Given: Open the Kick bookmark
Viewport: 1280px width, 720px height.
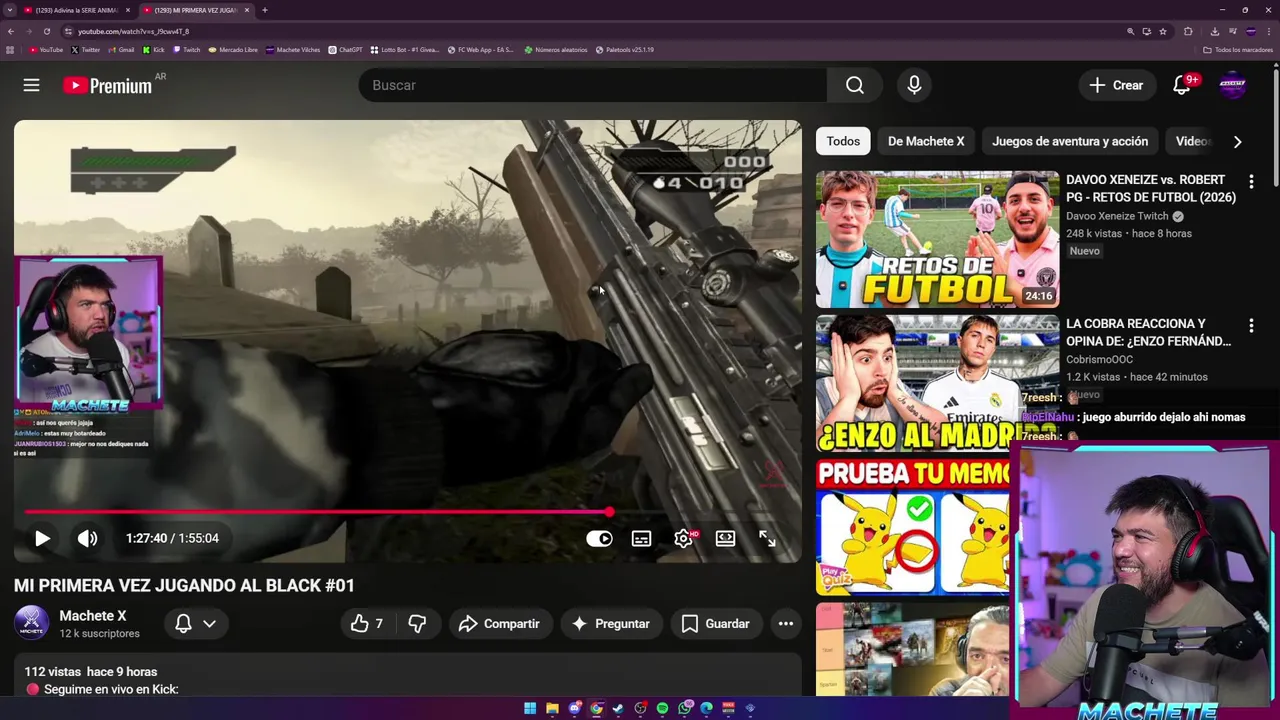Looking at the screenshot, I should [x=154, y=49].
